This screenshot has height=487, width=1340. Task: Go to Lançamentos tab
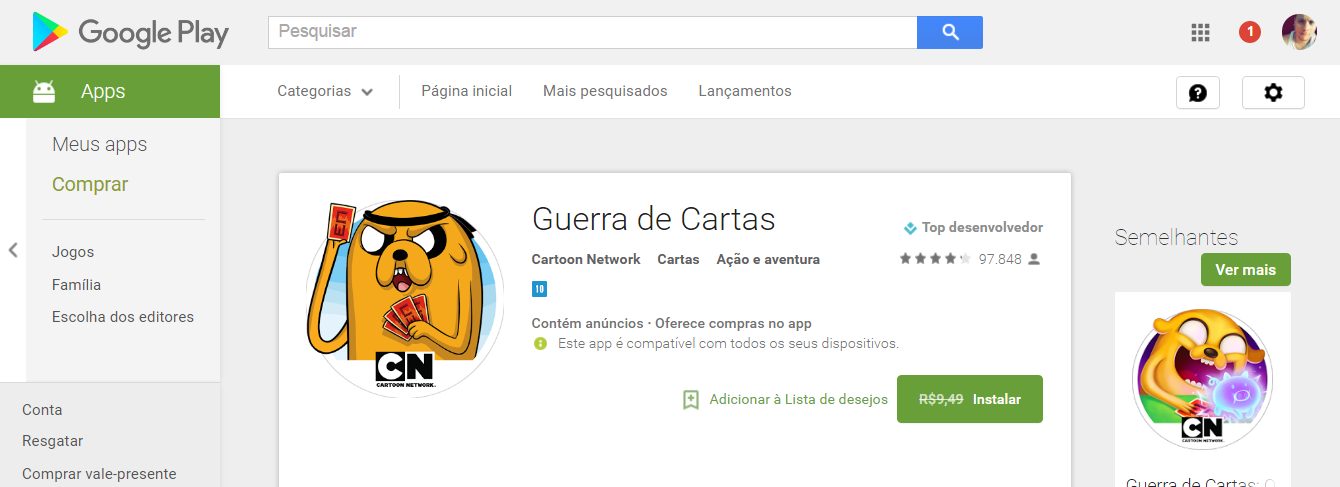pyautogui.click(x=745, y=91)
